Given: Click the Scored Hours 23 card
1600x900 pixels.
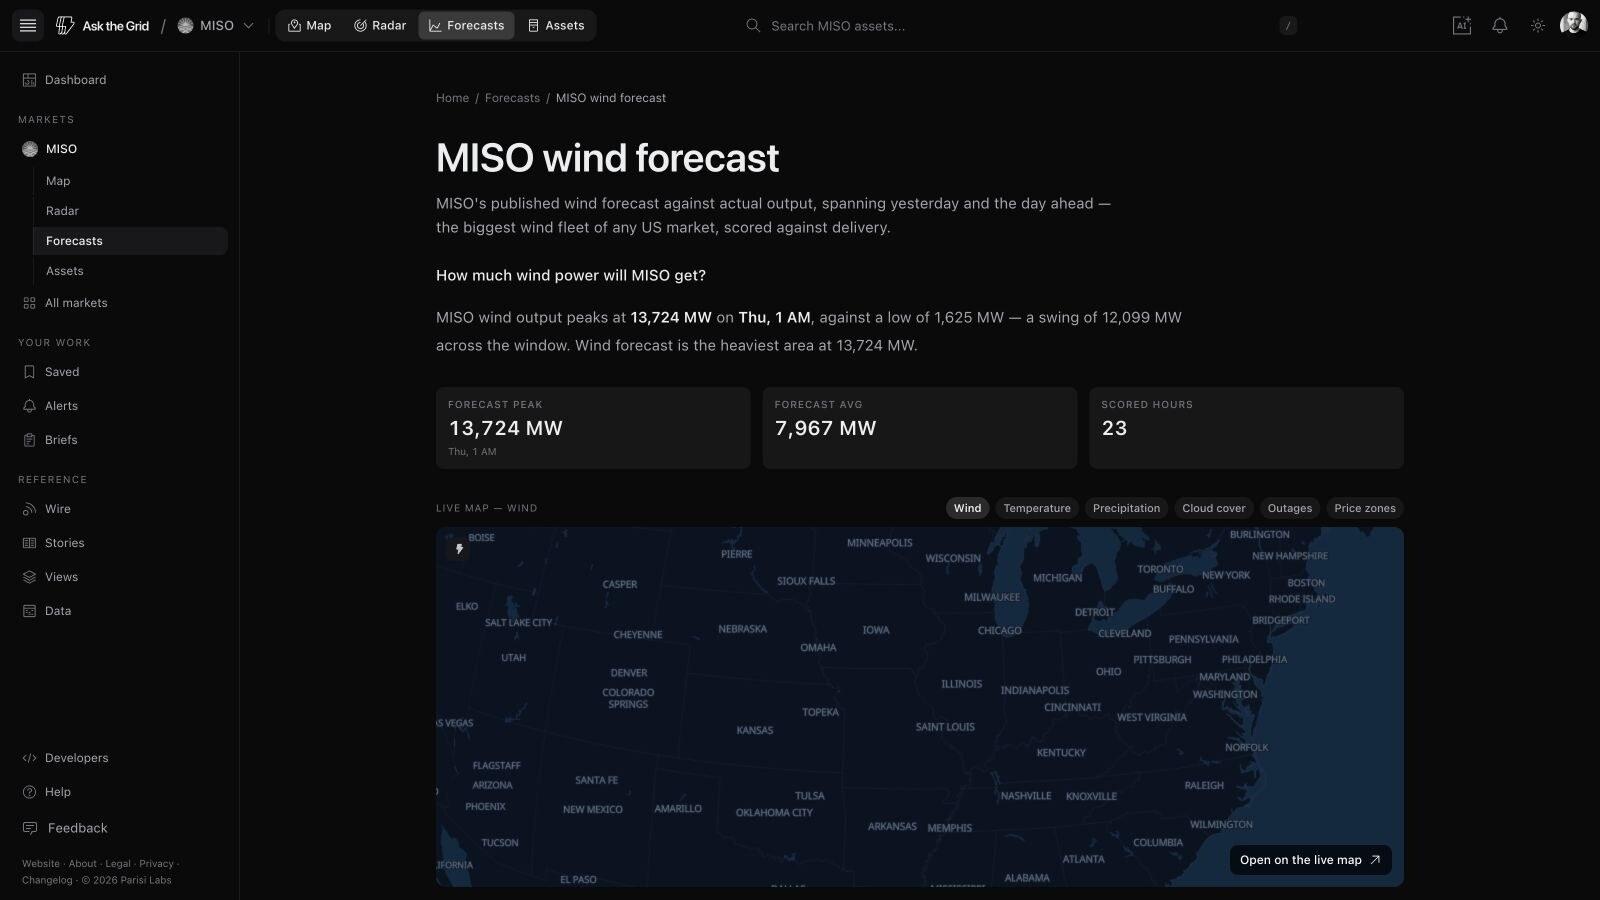Looking at the screenshot, I should [x=1246, y=428].
